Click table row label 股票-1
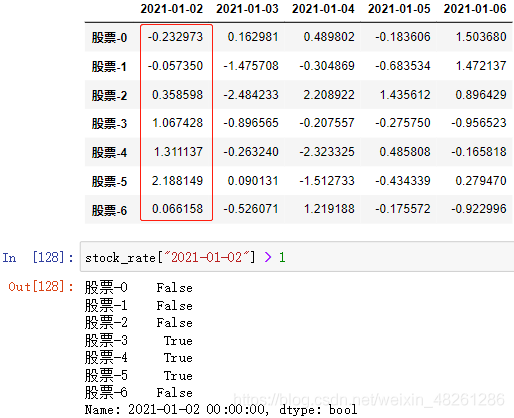The image size is (514, 418). [109, 66]
